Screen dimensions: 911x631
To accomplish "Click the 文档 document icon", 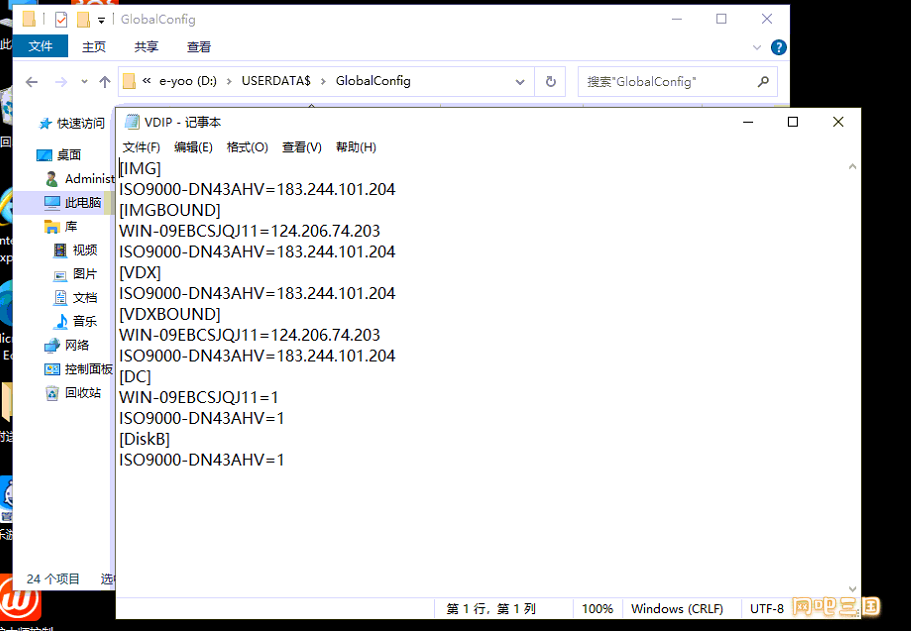I will [60, 297].
